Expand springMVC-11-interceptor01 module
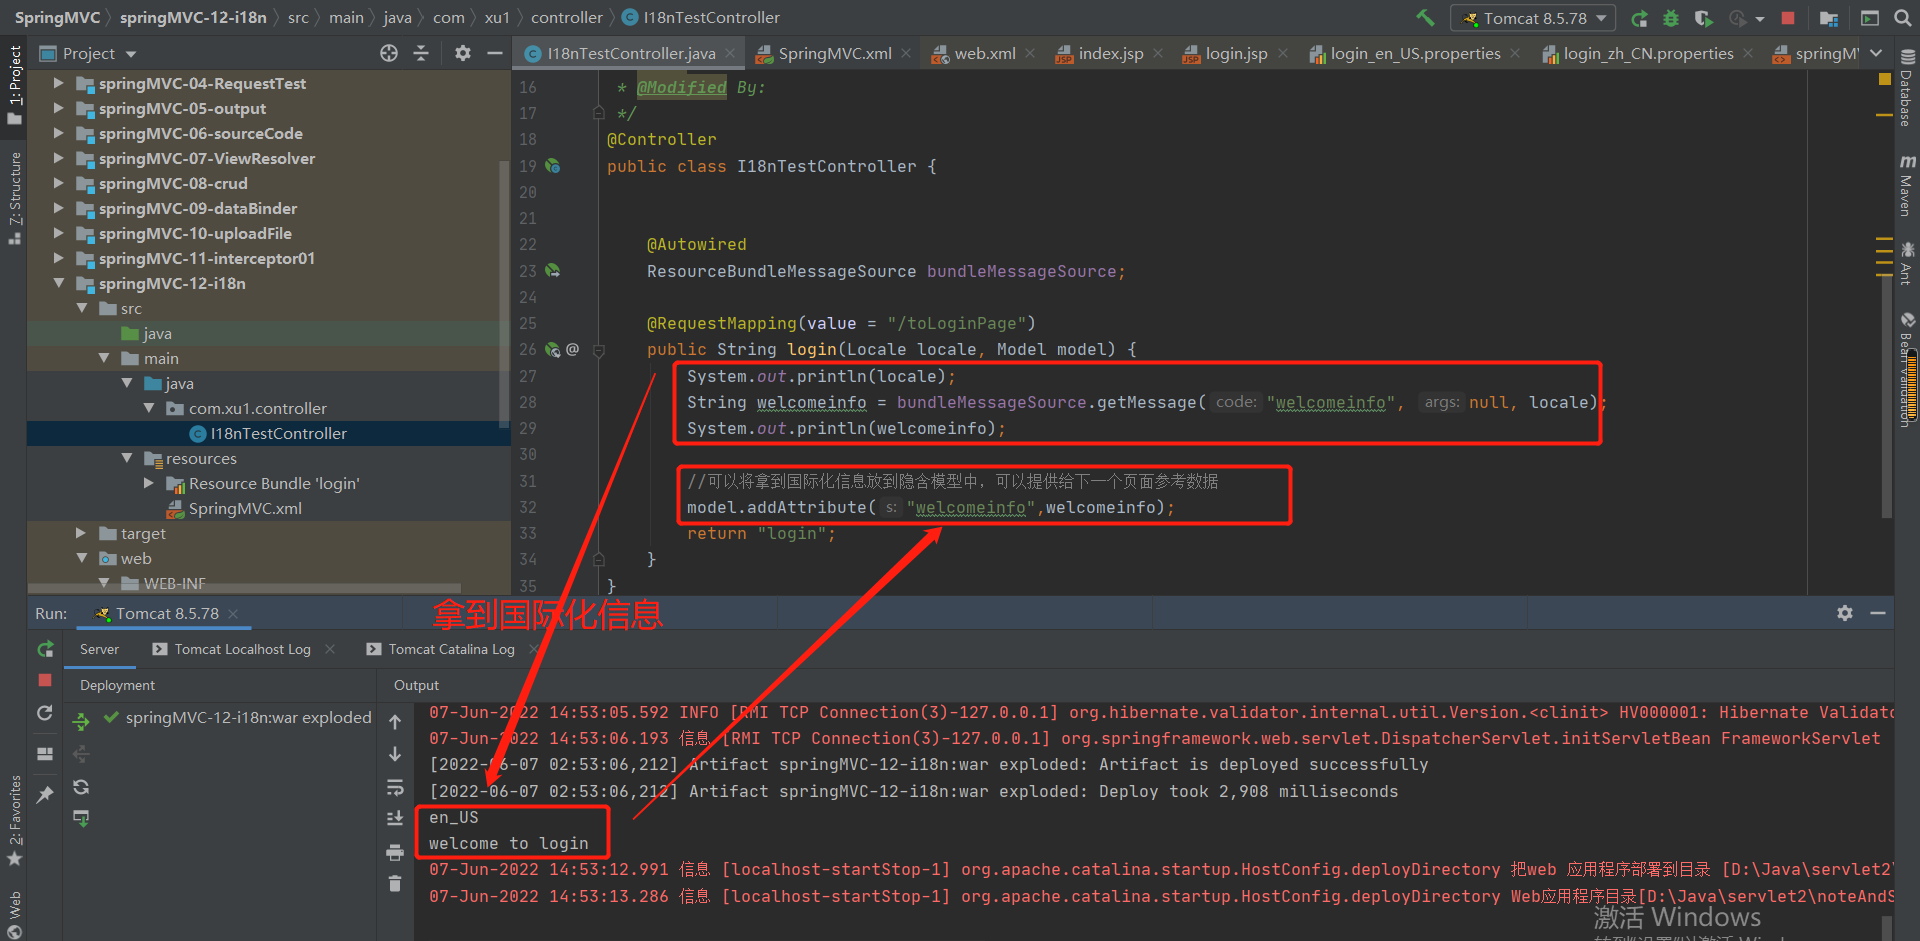The height and width of the screenshot is (941, 1920). pyautogui.click(x=58, y=258)
